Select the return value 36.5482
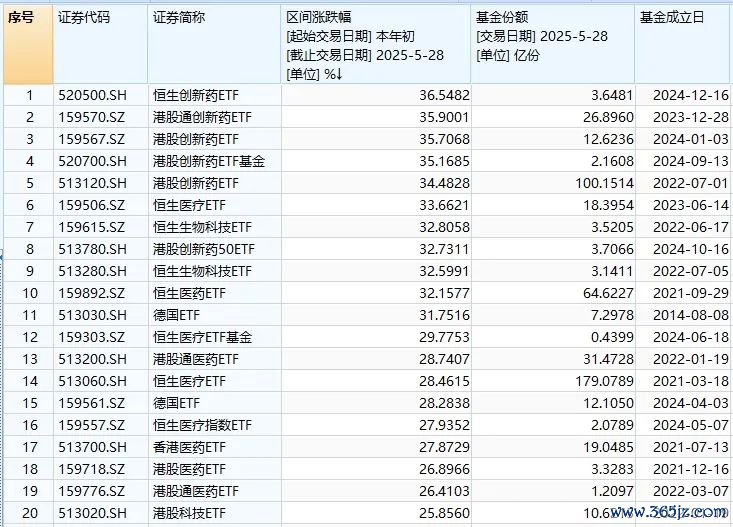 [x=444, y=95]
